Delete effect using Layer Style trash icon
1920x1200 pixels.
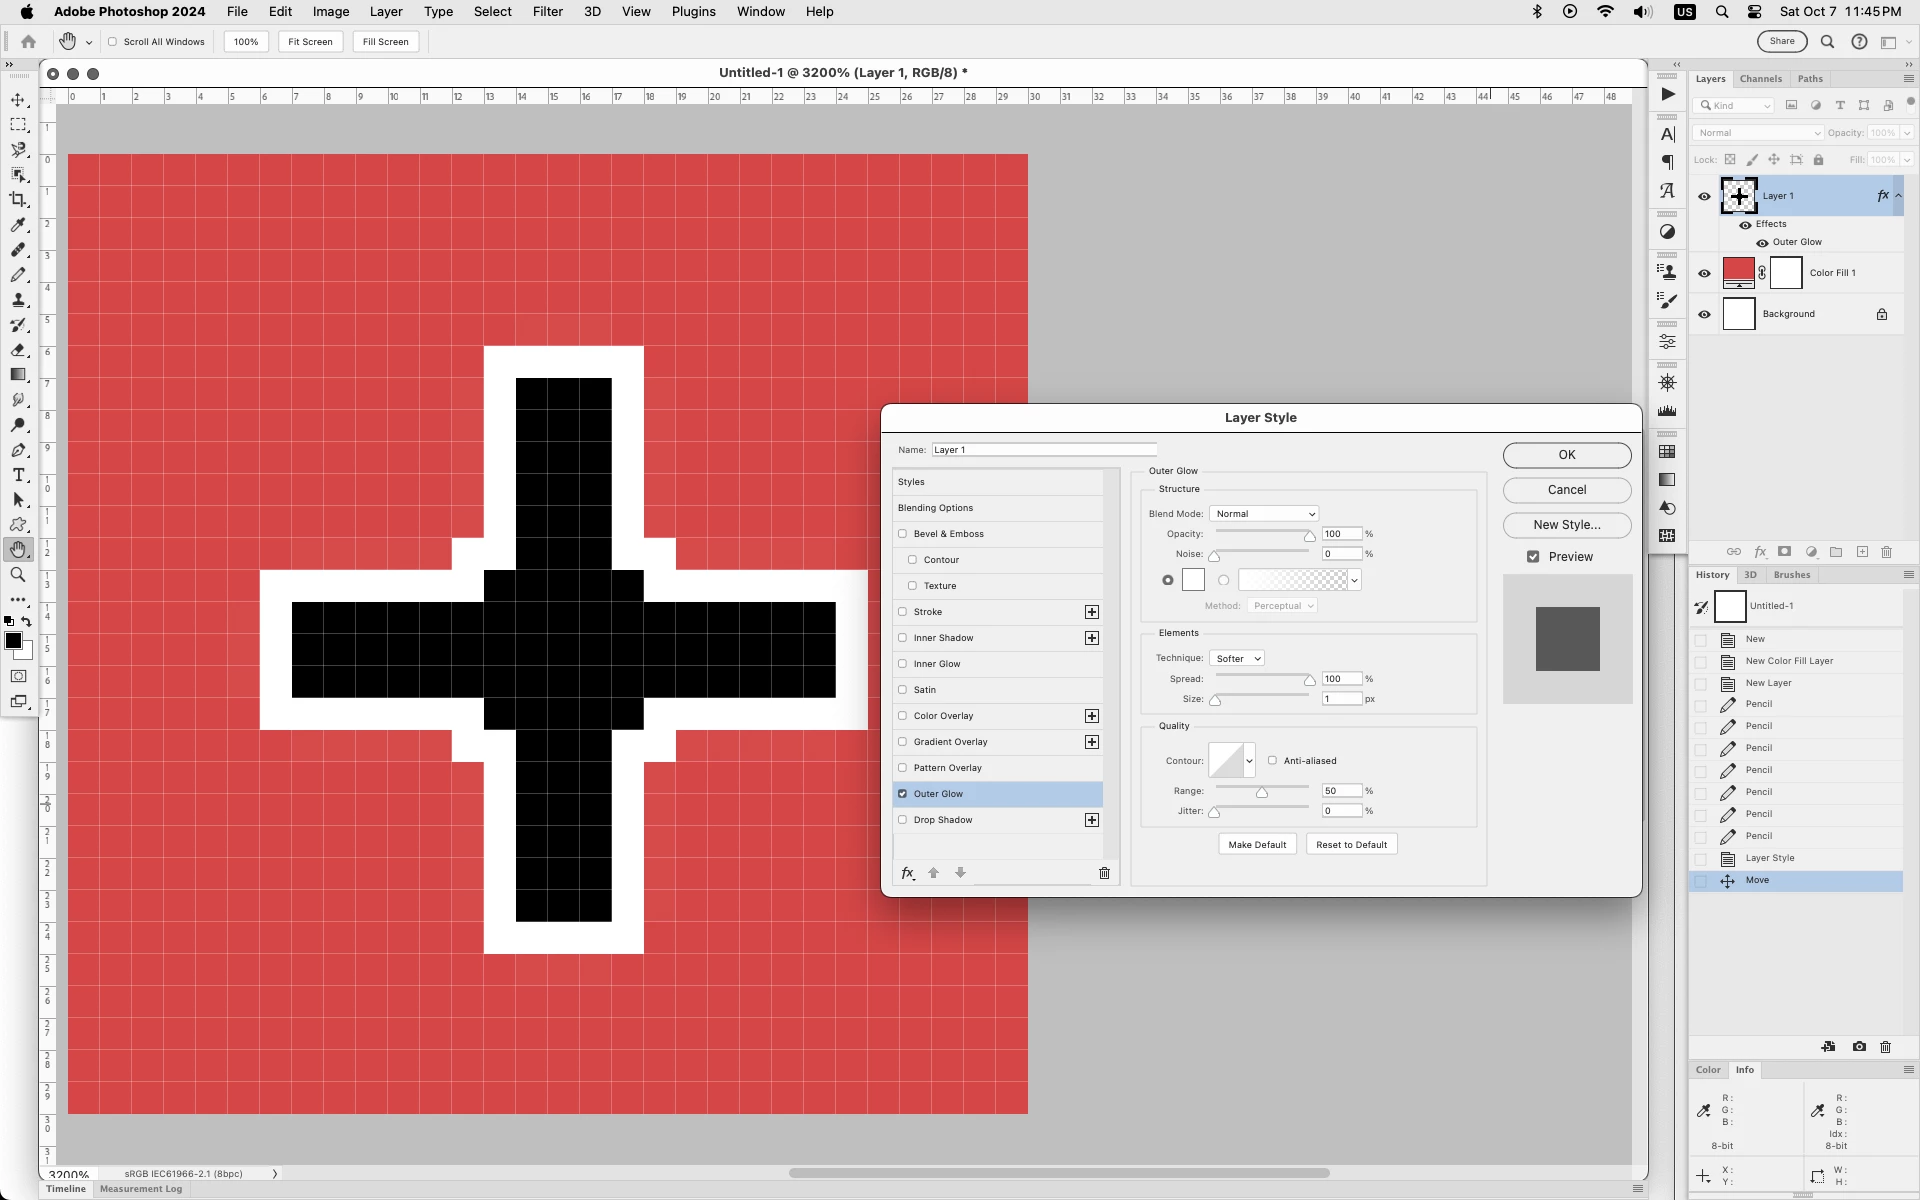tap(1104, 873)
